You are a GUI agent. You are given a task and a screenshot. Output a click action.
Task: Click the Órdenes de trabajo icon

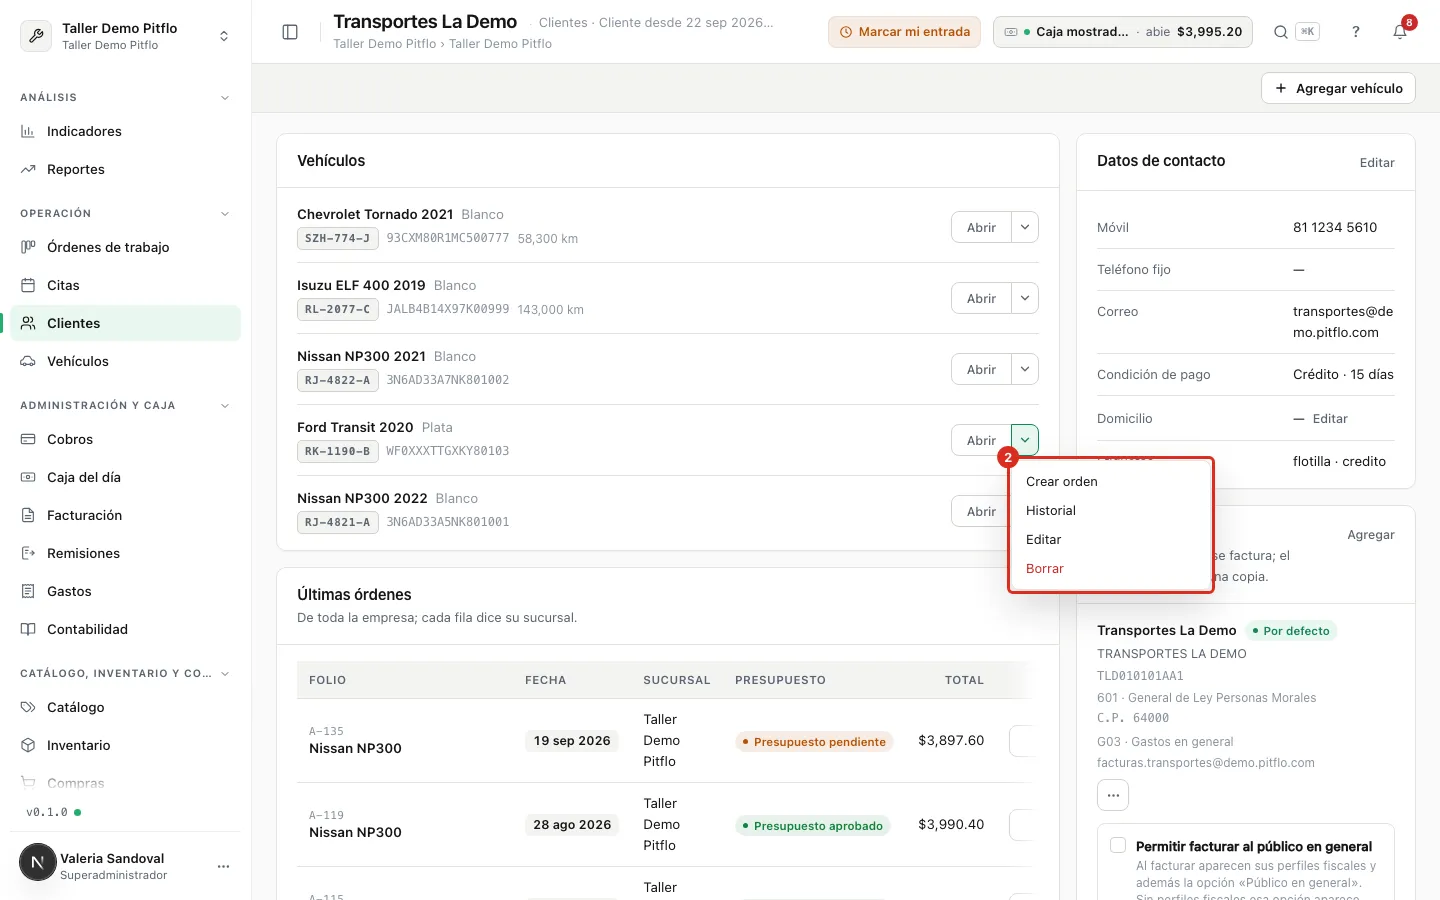point(28,247)
